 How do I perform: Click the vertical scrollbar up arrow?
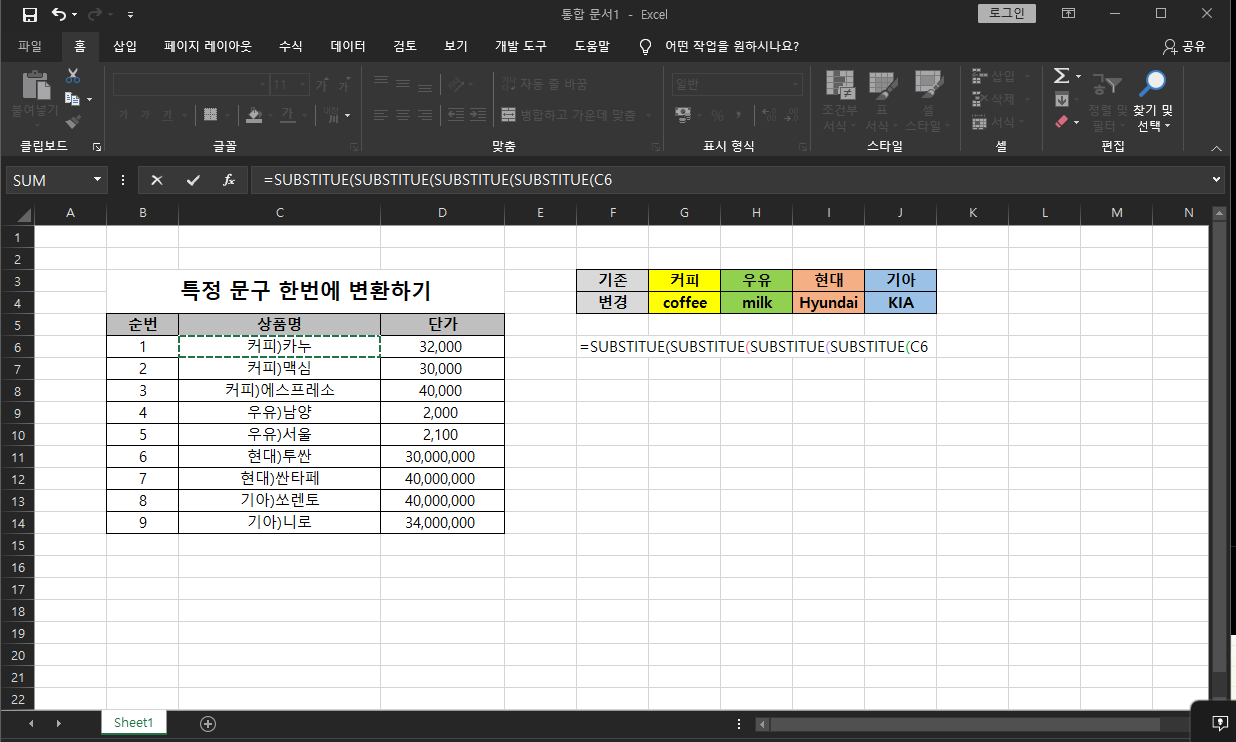point(1219,213)
